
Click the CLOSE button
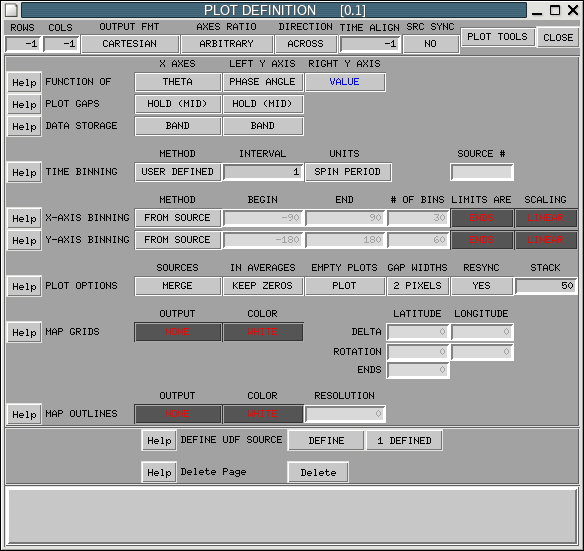(x=558, y=37)
